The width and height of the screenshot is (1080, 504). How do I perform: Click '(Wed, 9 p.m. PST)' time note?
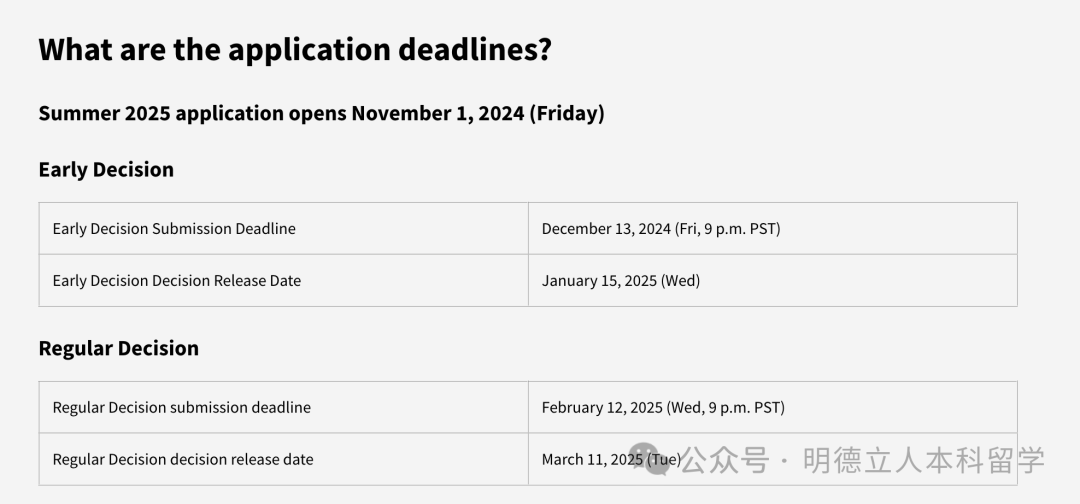coord(727,408)
